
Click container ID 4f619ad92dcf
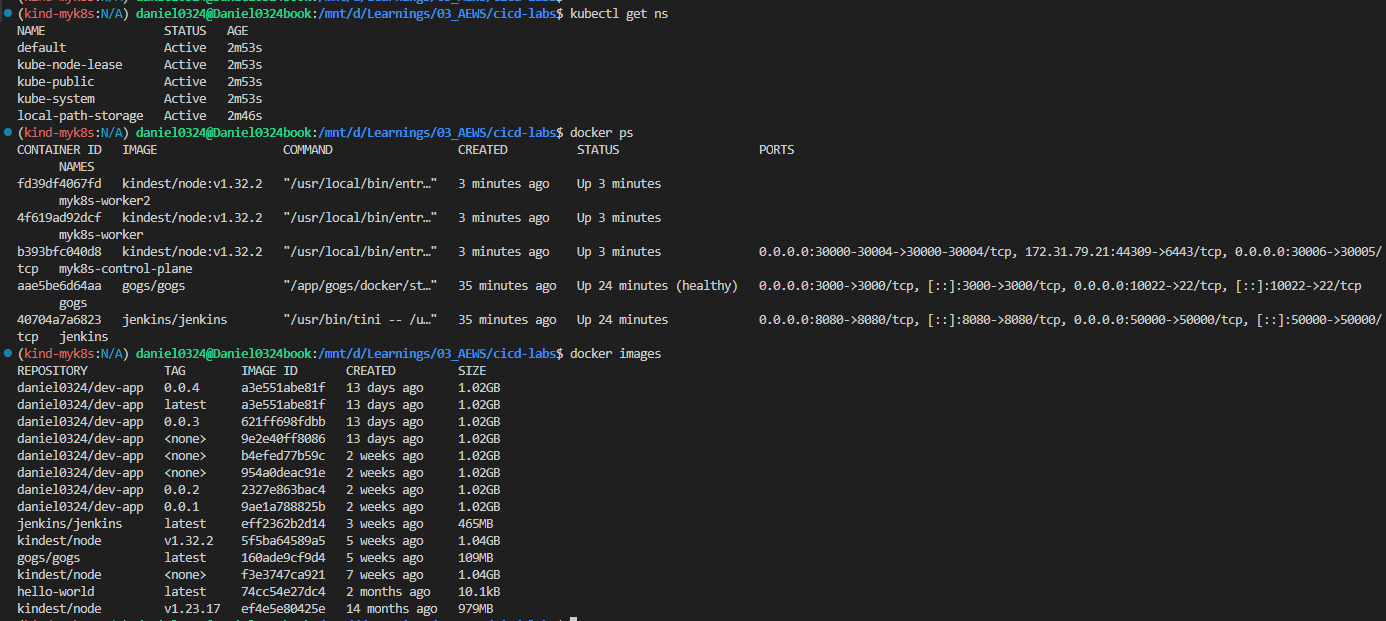(59, 218)
